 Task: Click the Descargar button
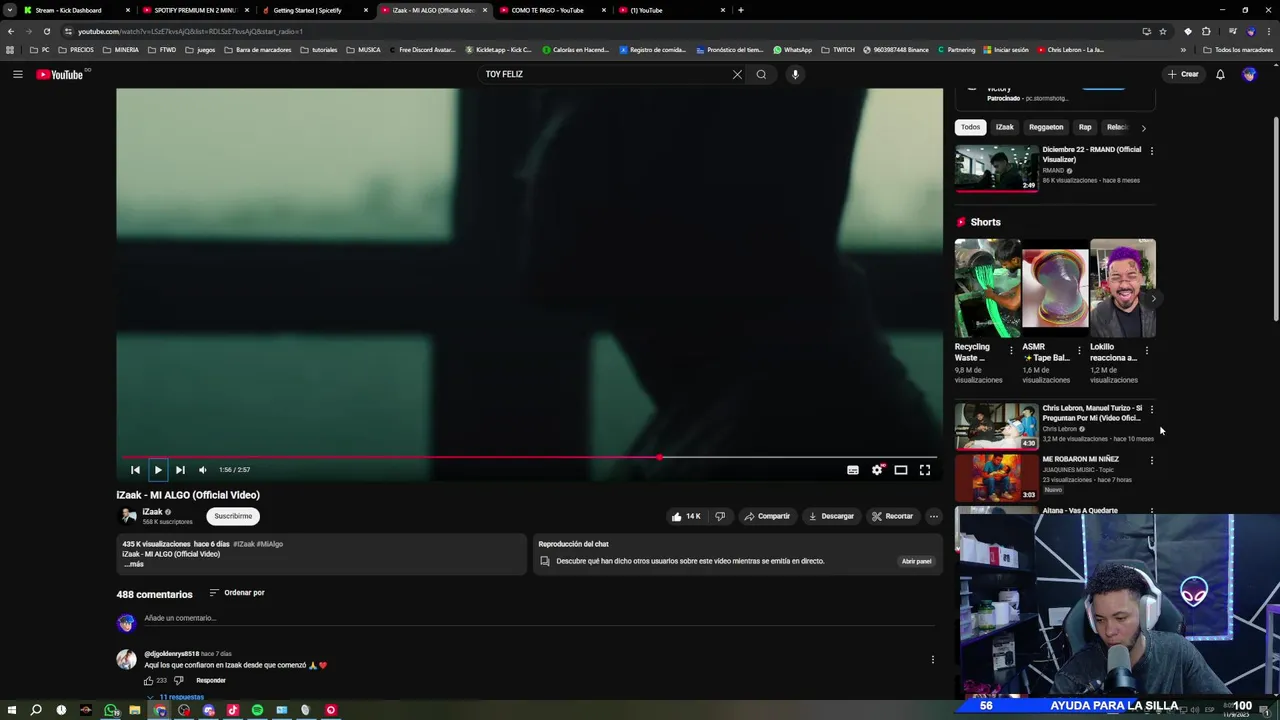(x=831, y=516)
